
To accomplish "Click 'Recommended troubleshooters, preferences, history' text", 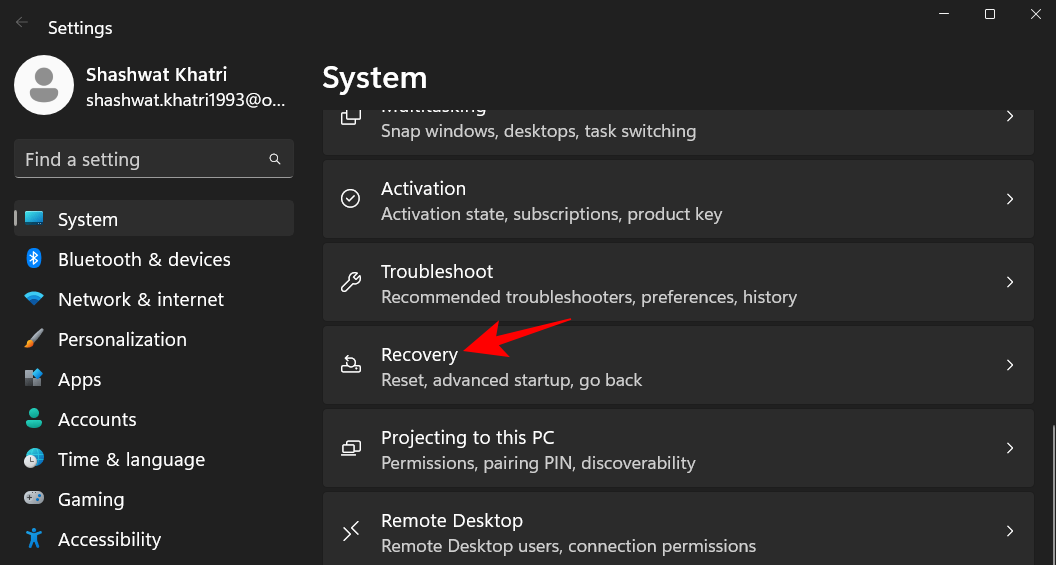I will (x=589, y=297).
